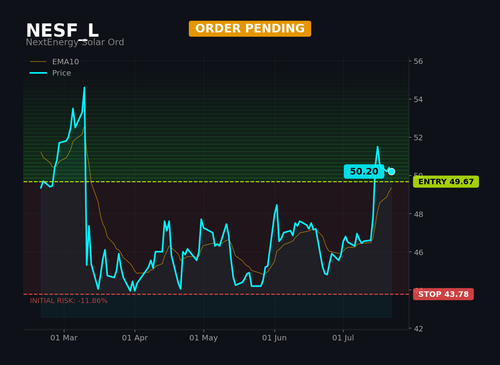Click the cyan Price legend line swatch
500x365 pixels.
pos(38,73)
